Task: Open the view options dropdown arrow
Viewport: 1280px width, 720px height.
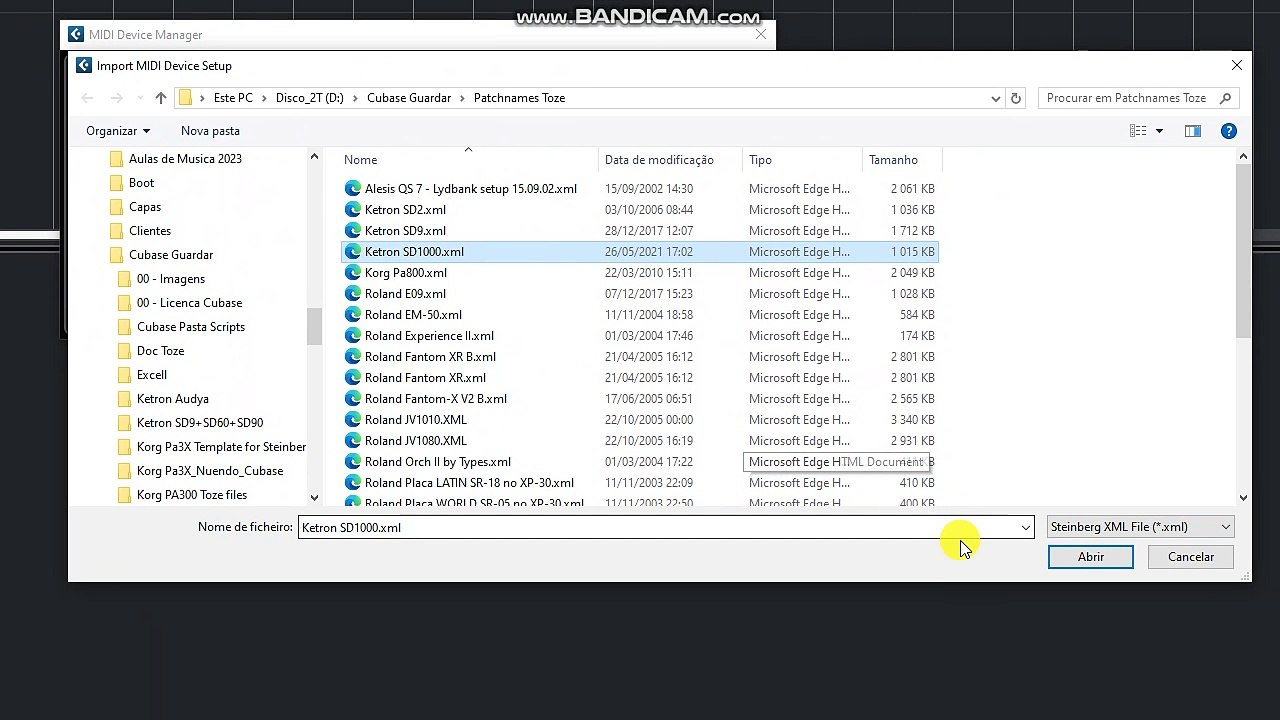Action: pos(1159,131)
